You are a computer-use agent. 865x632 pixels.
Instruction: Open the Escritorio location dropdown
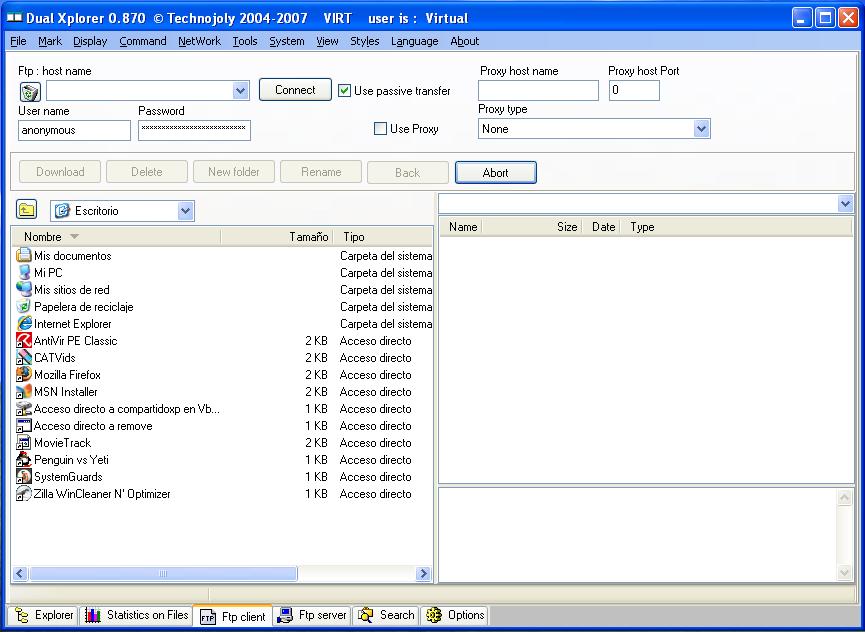coord(186,211)
